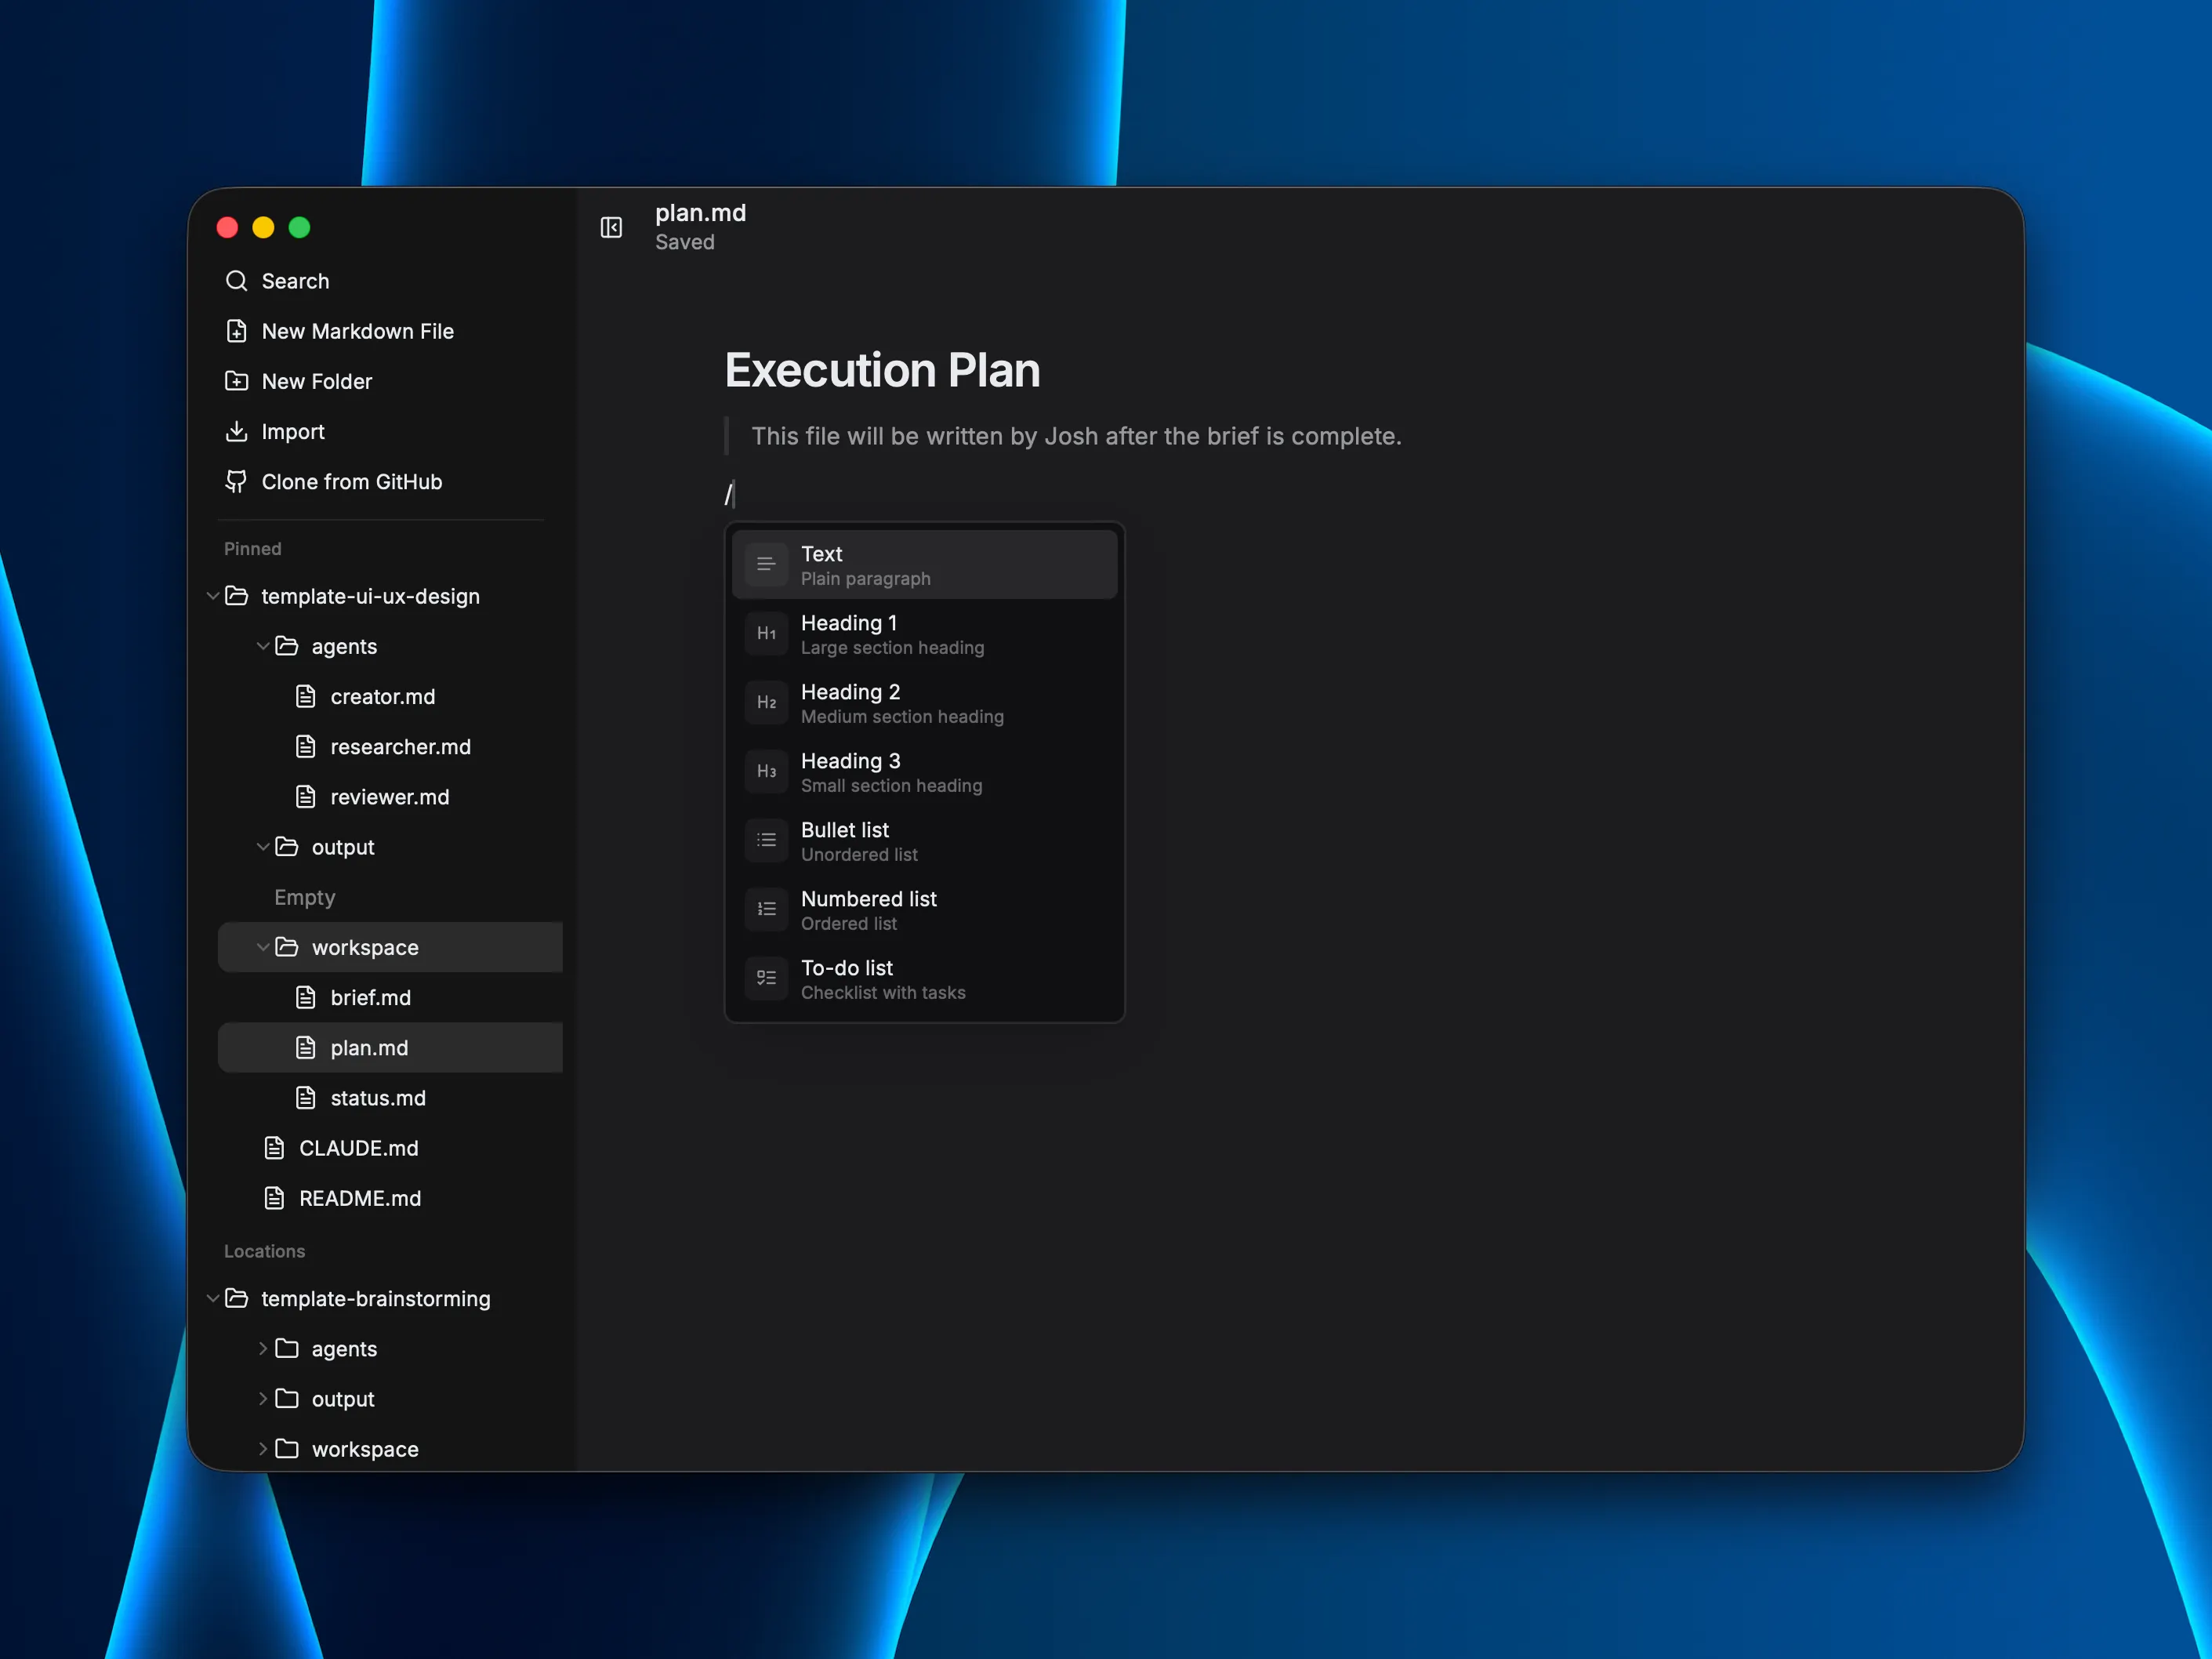Click the H2 icon in slash menu
Image resolution: width=2212 pixels, height=1659 pixels.
click(x=766, y=702)
